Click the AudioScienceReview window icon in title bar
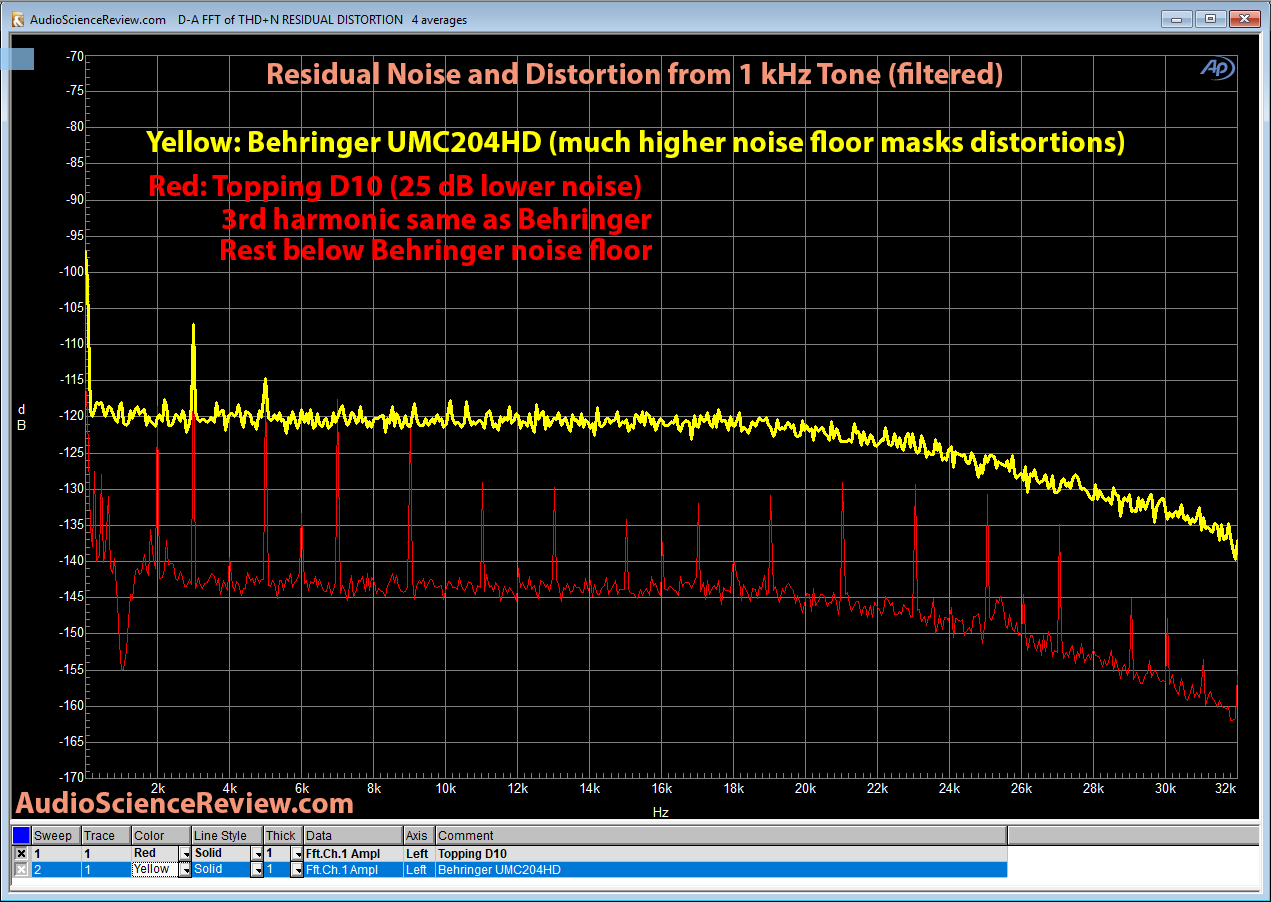The width and height of the screenshot is (1271, 902). point(17,19)
